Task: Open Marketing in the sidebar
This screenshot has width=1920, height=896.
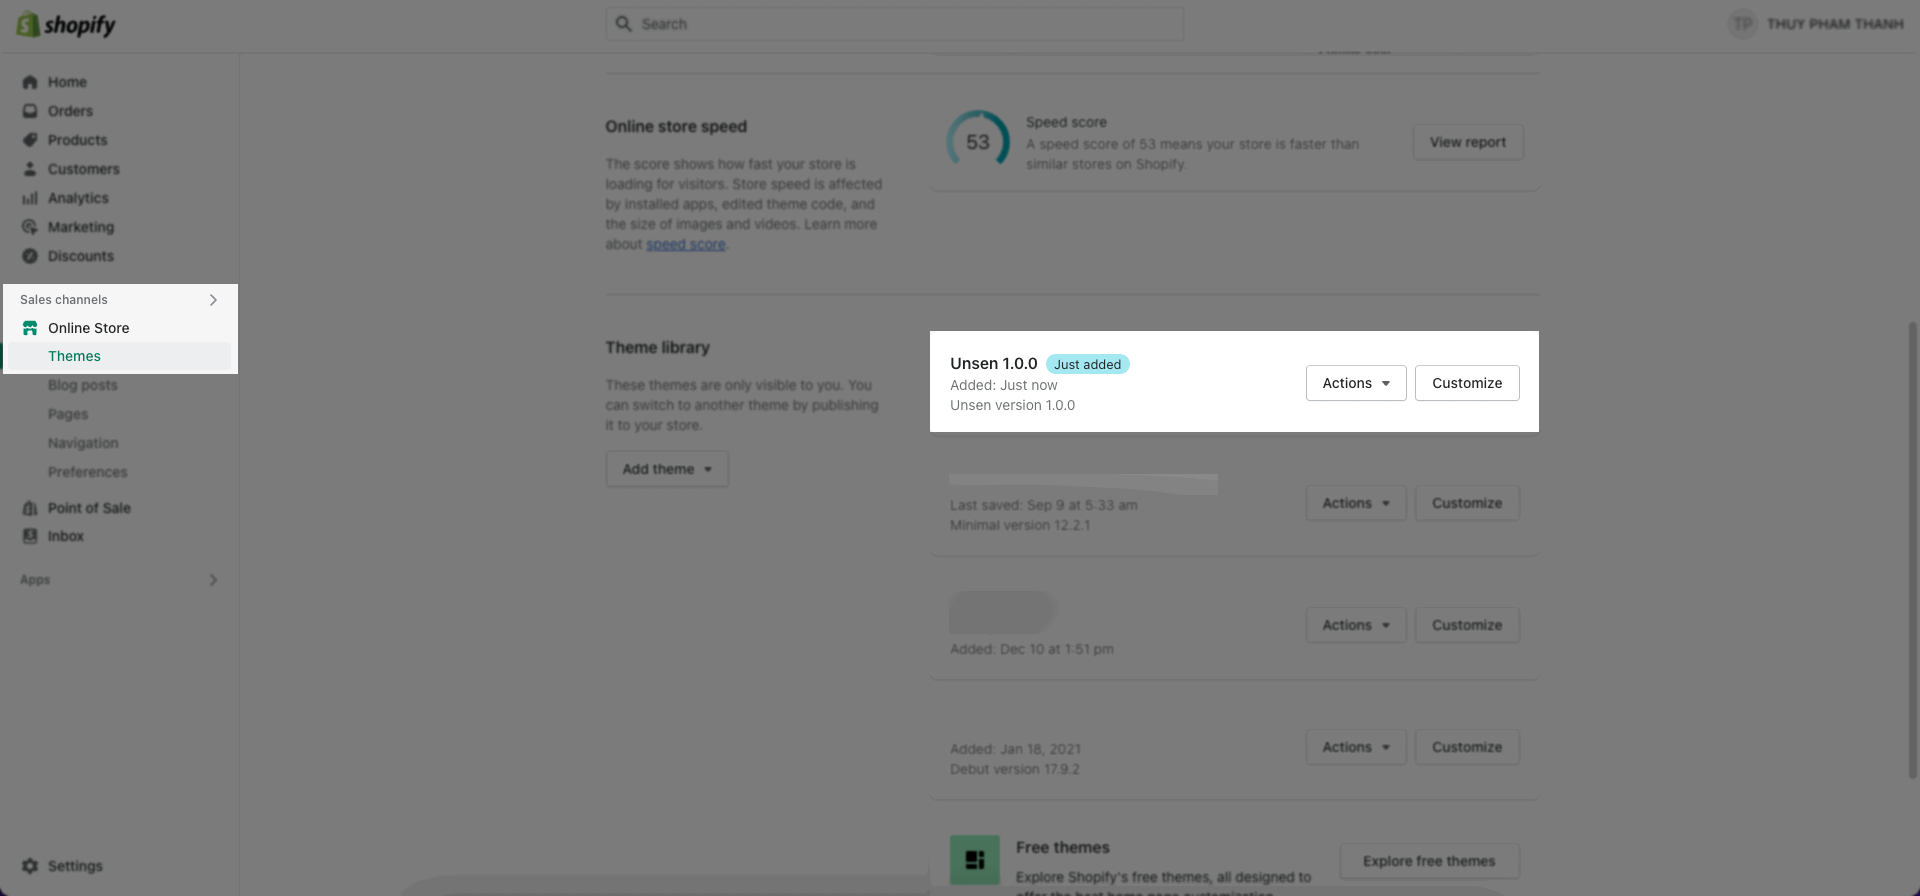Action: (x=81, y=227)
